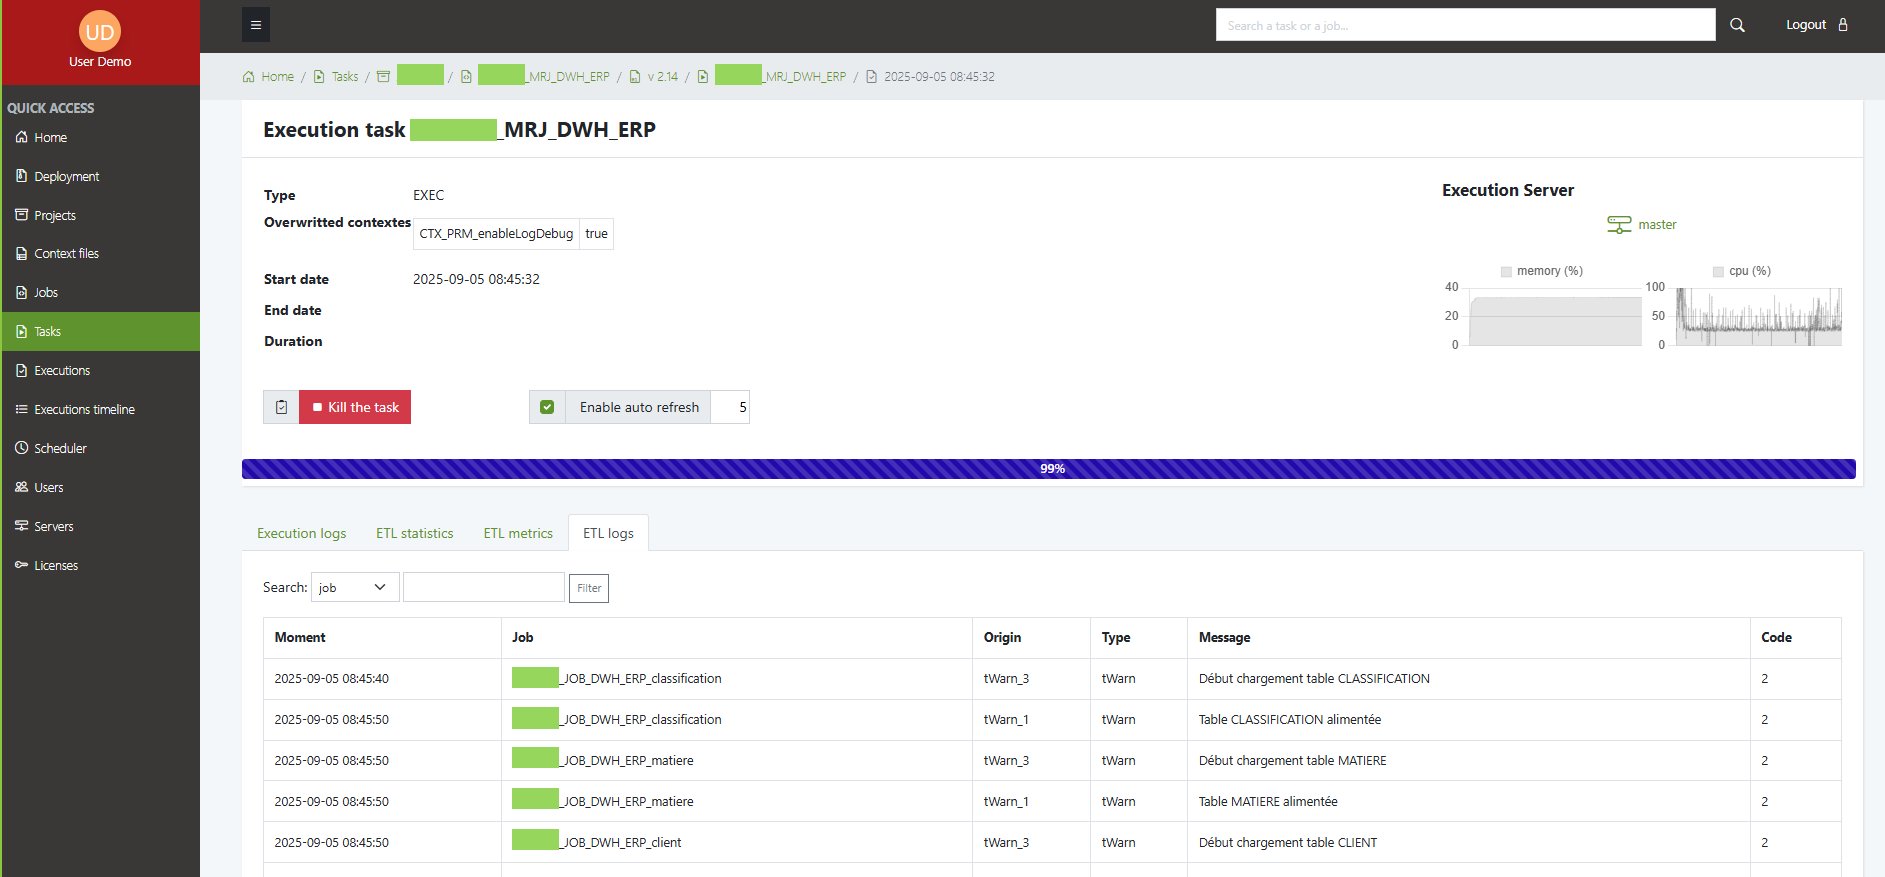The width and height of the screenshot is (1885, 877).
Task: Switch to the Execution logs tab
Action: pos(302,533)
